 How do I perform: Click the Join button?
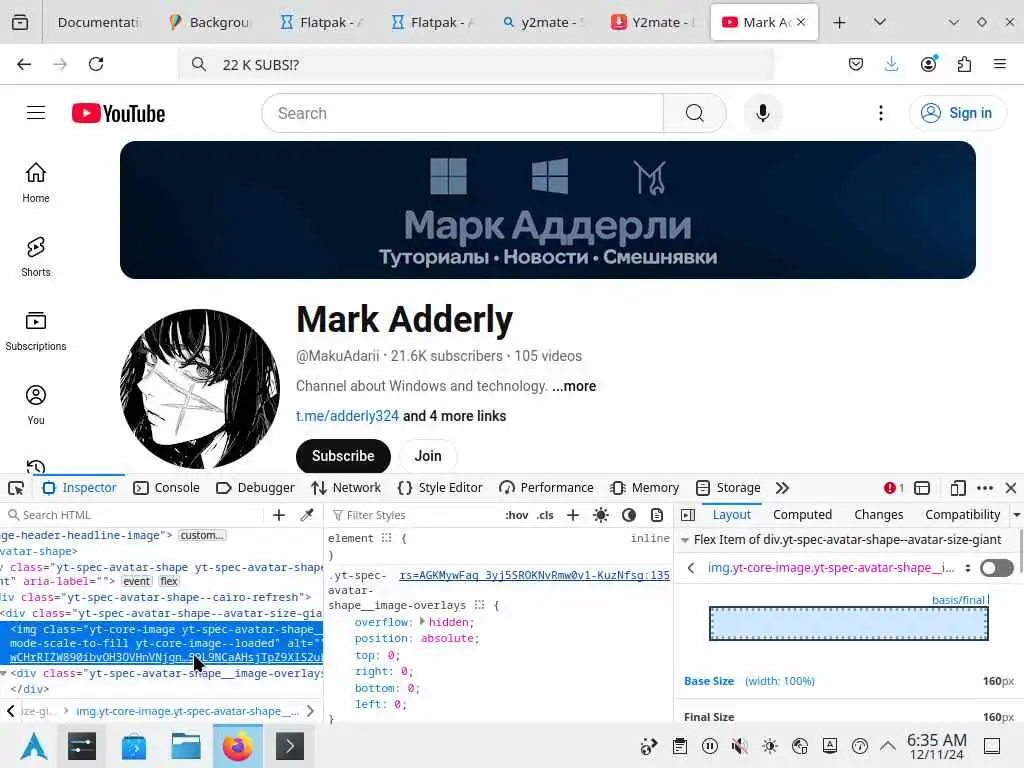[x=428, y=456]
